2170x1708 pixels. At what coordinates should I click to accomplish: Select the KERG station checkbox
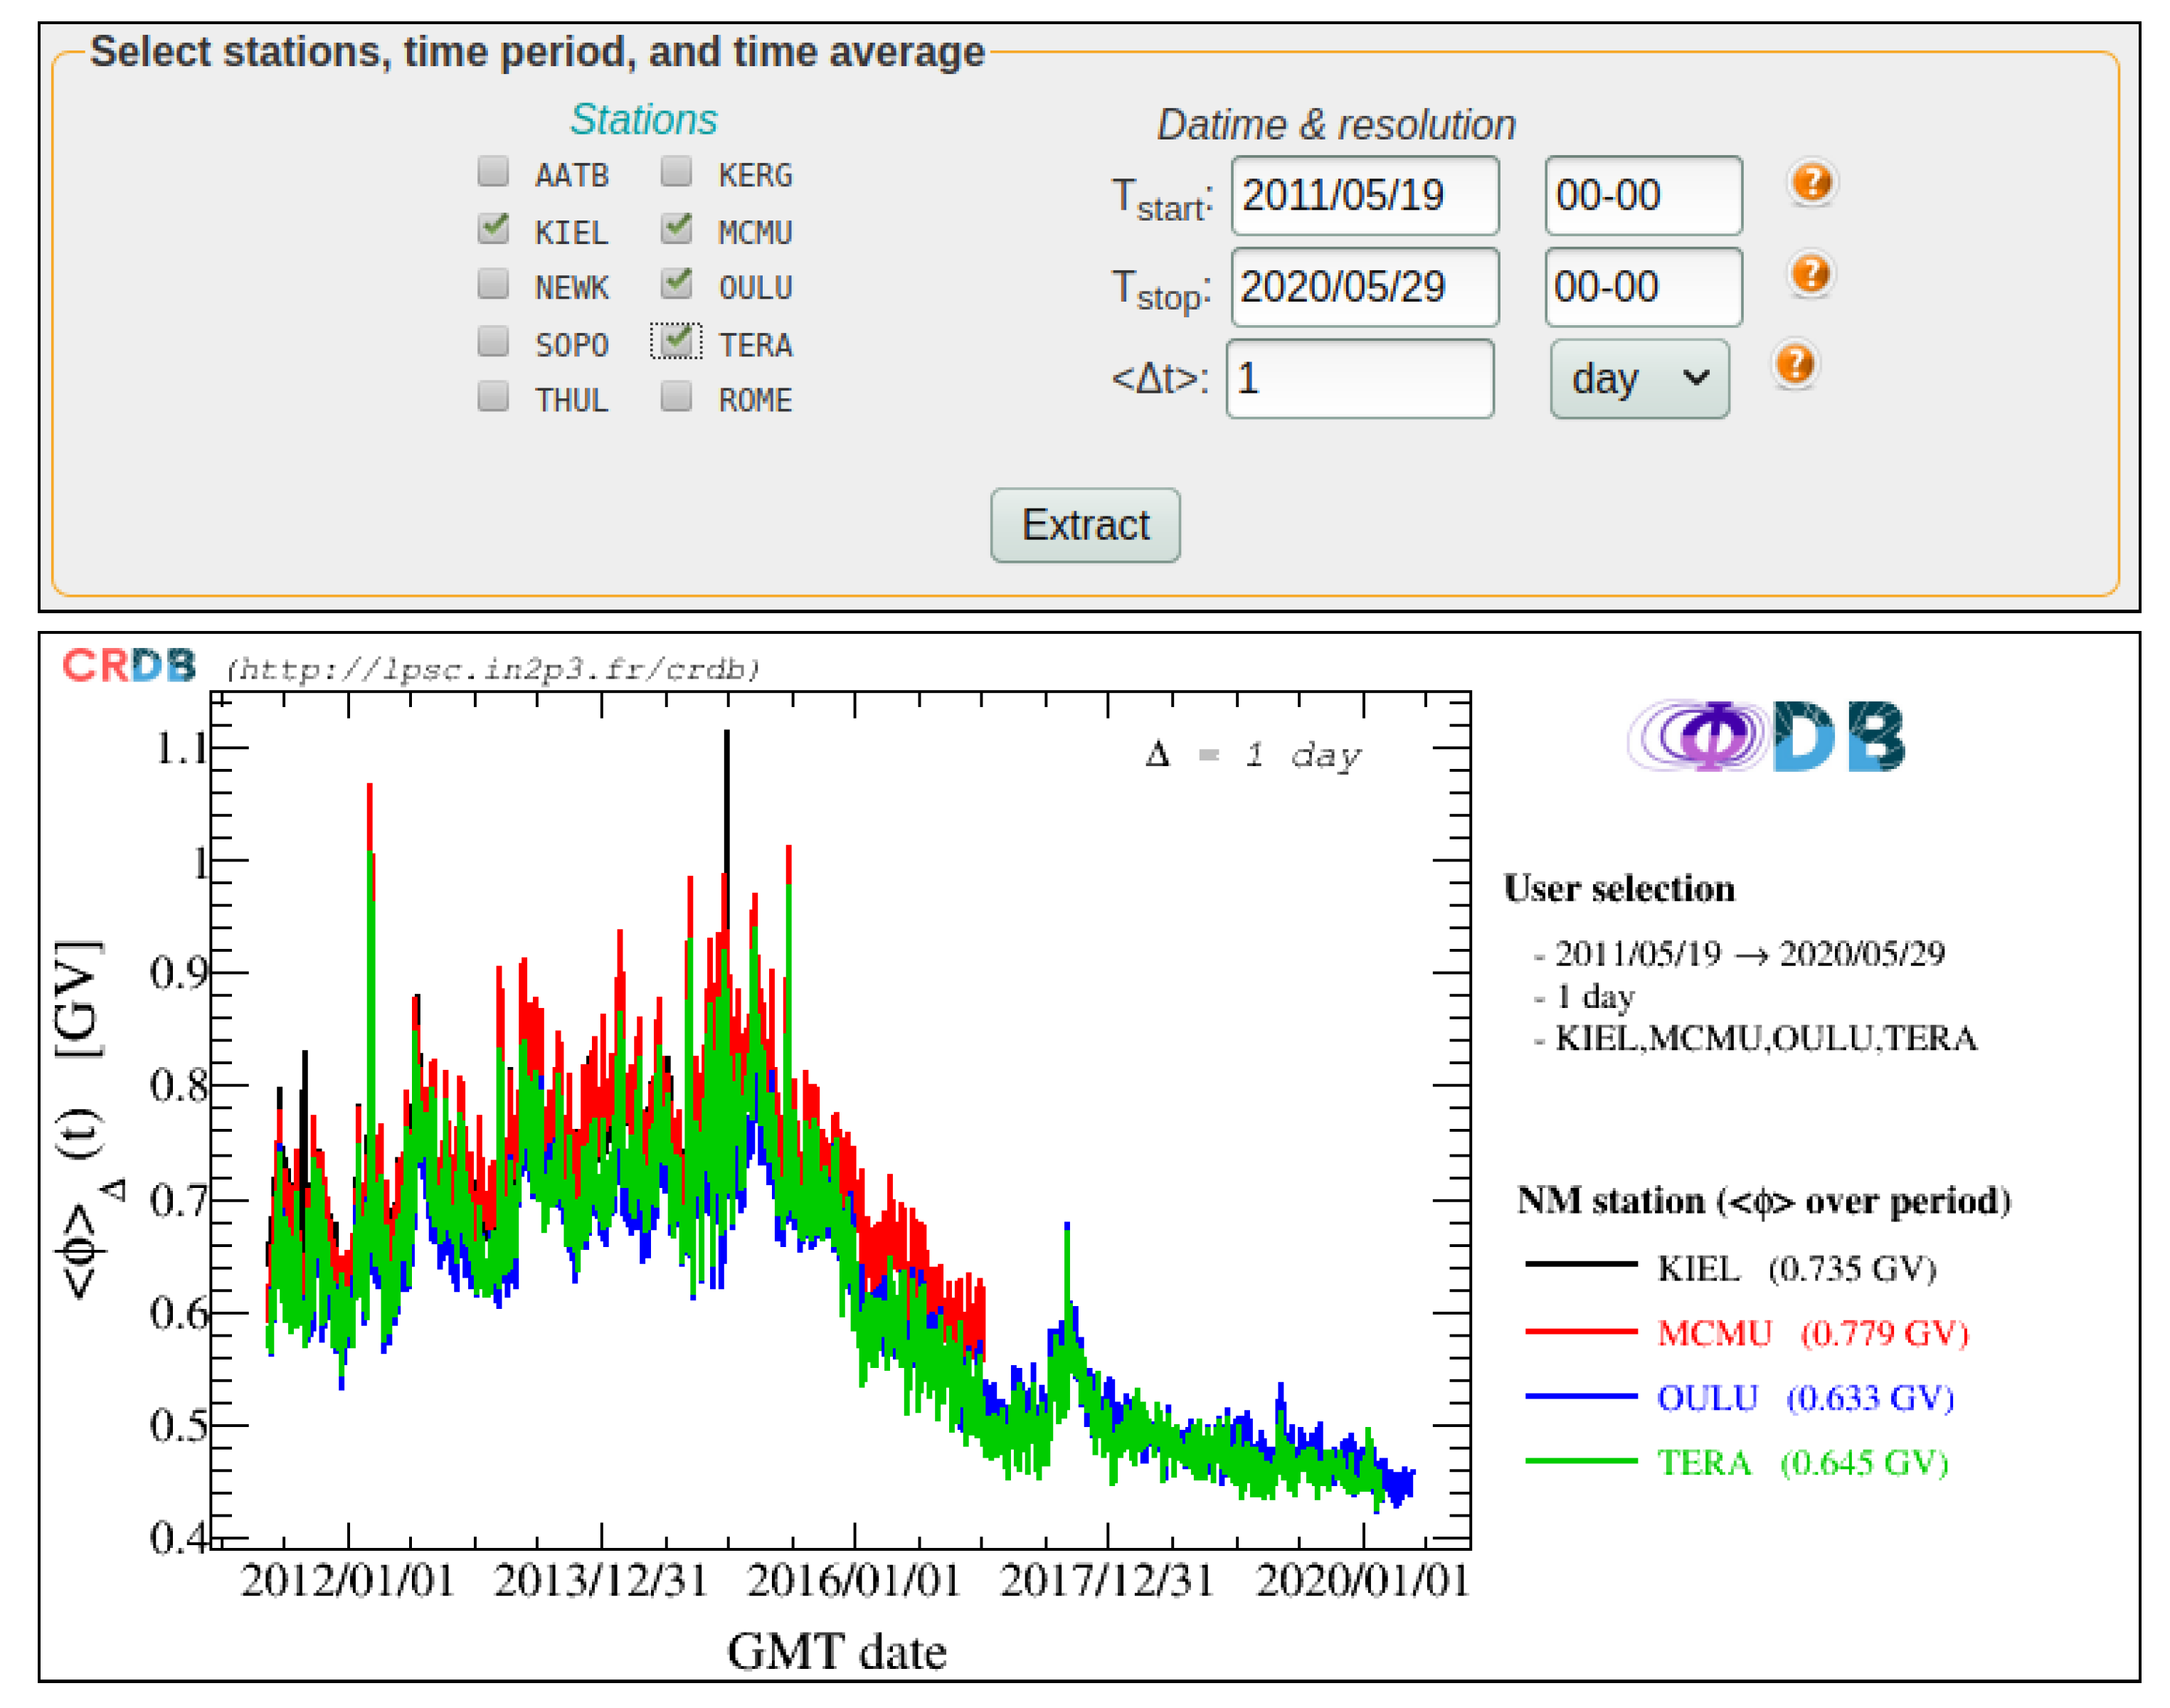(x=677, y=172)
